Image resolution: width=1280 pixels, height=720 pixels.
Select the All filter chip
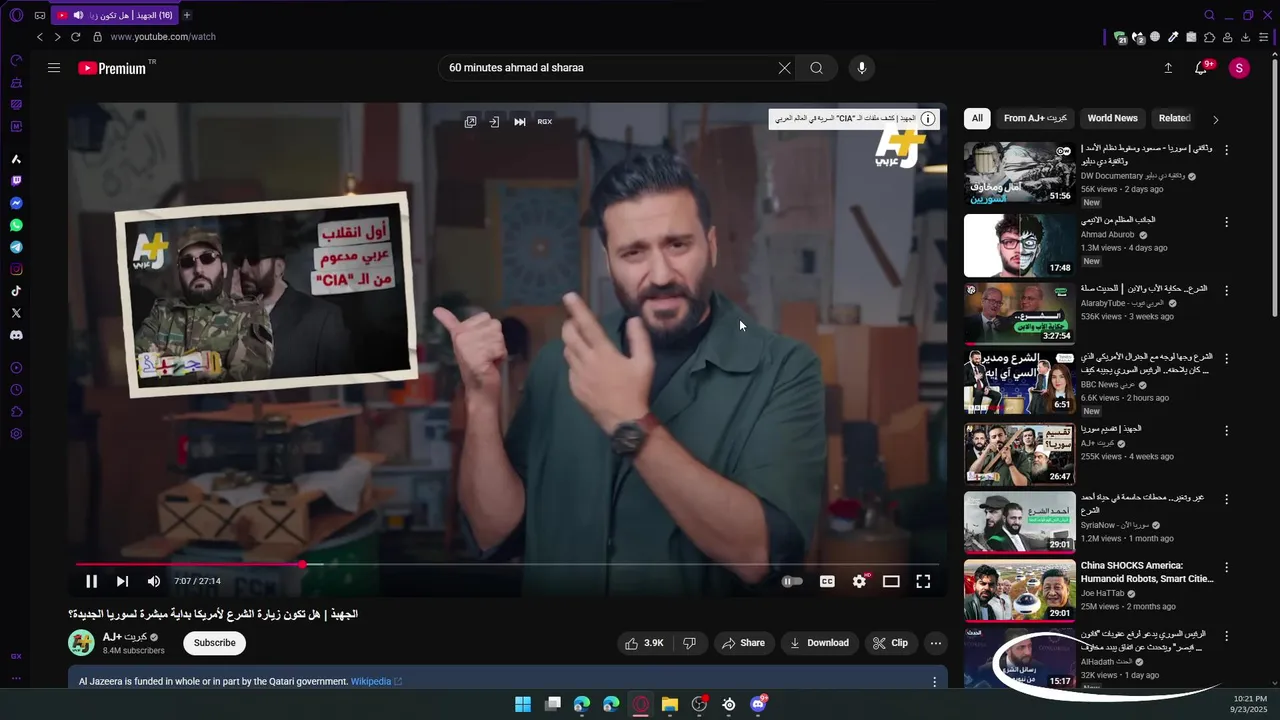click(x=977, y=118)
